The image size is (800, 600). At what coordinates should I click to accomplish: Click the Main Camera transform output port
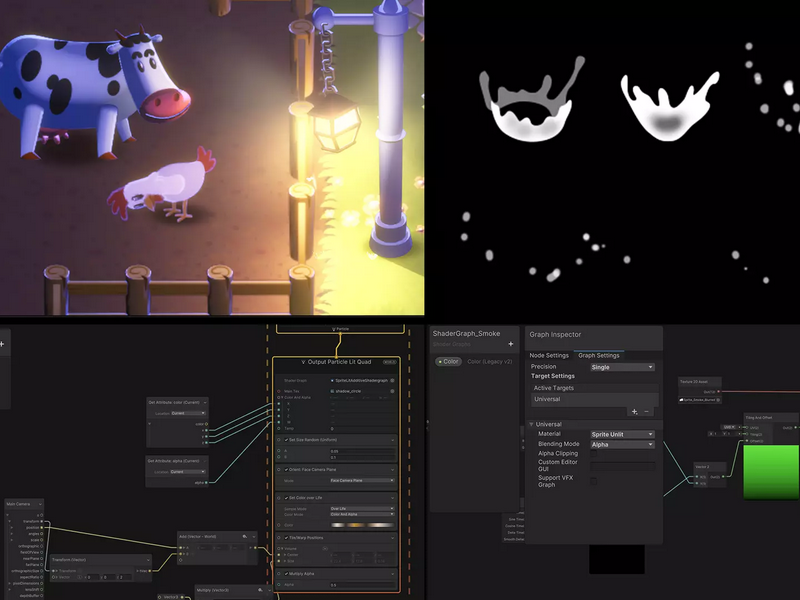[41, 521]
